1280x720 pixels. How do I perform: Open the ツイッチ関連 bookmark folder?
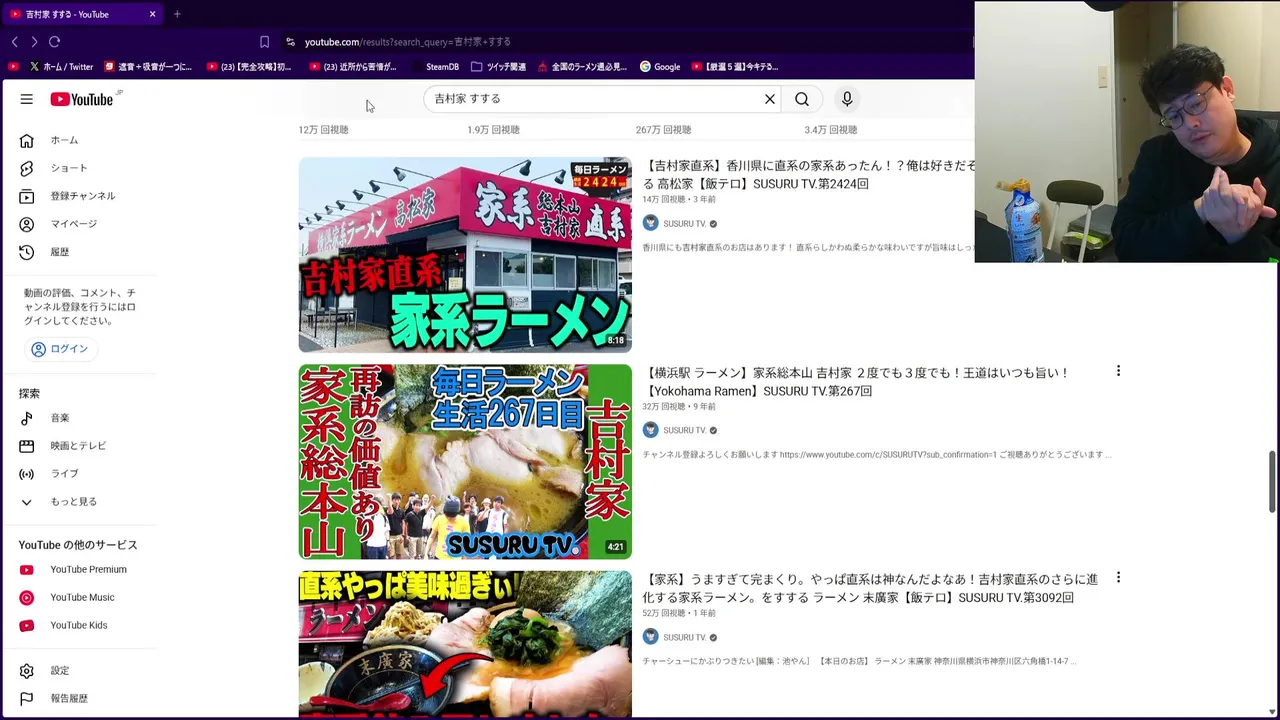tap(498, 67)
